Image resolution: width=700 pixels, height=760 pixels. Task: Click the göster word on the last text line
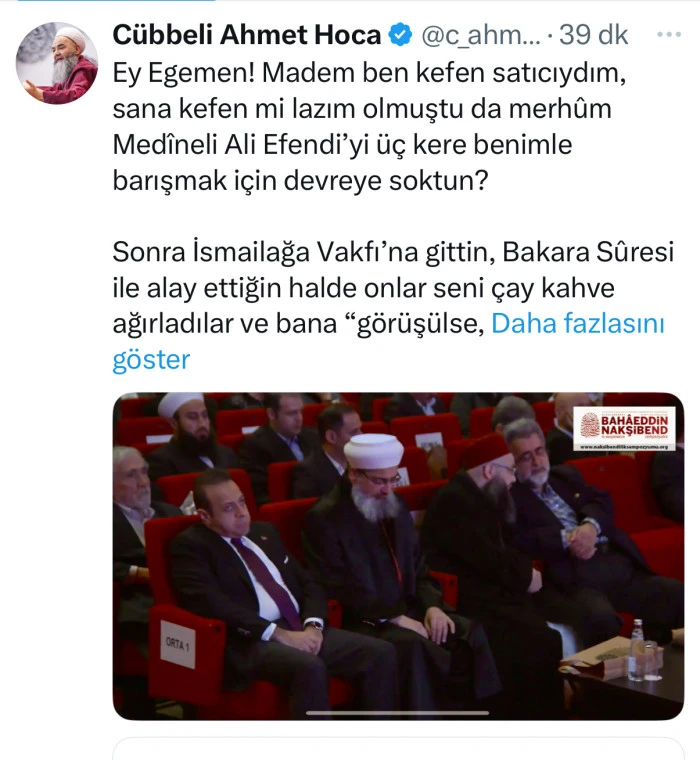tap(151, 360)
